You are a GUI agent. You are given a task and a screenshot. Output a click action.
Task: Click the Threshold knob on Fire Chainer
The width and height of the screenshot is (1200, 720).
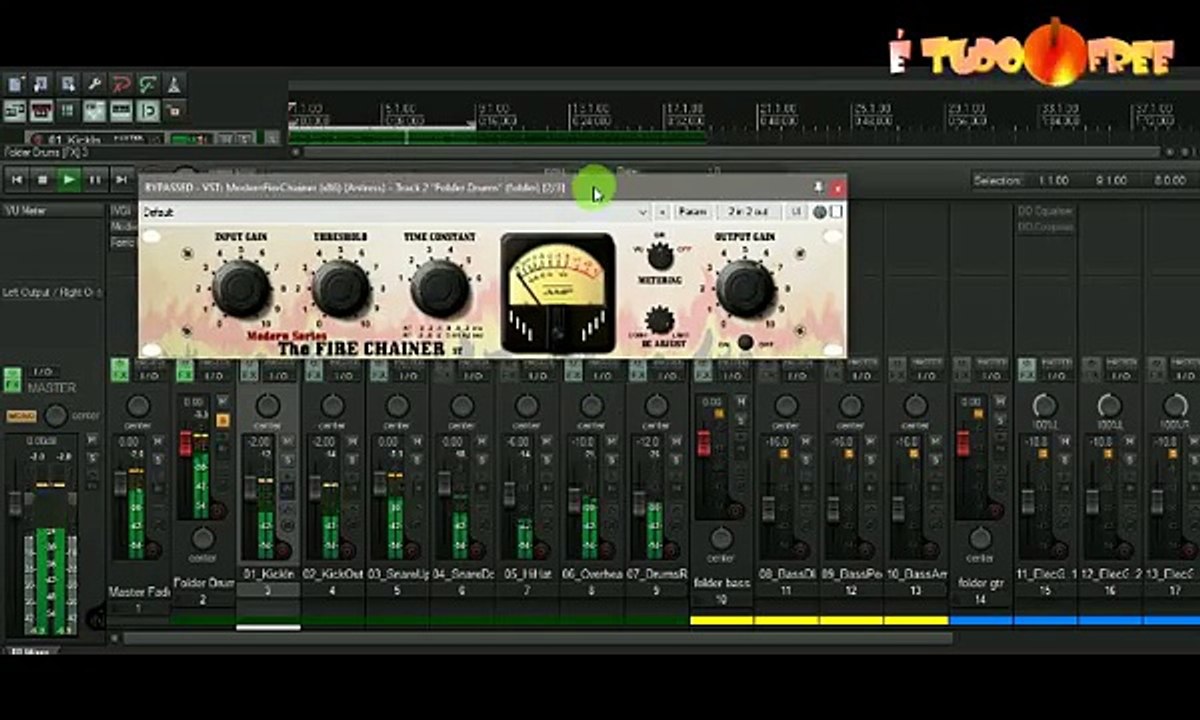[x=341, y=288]
